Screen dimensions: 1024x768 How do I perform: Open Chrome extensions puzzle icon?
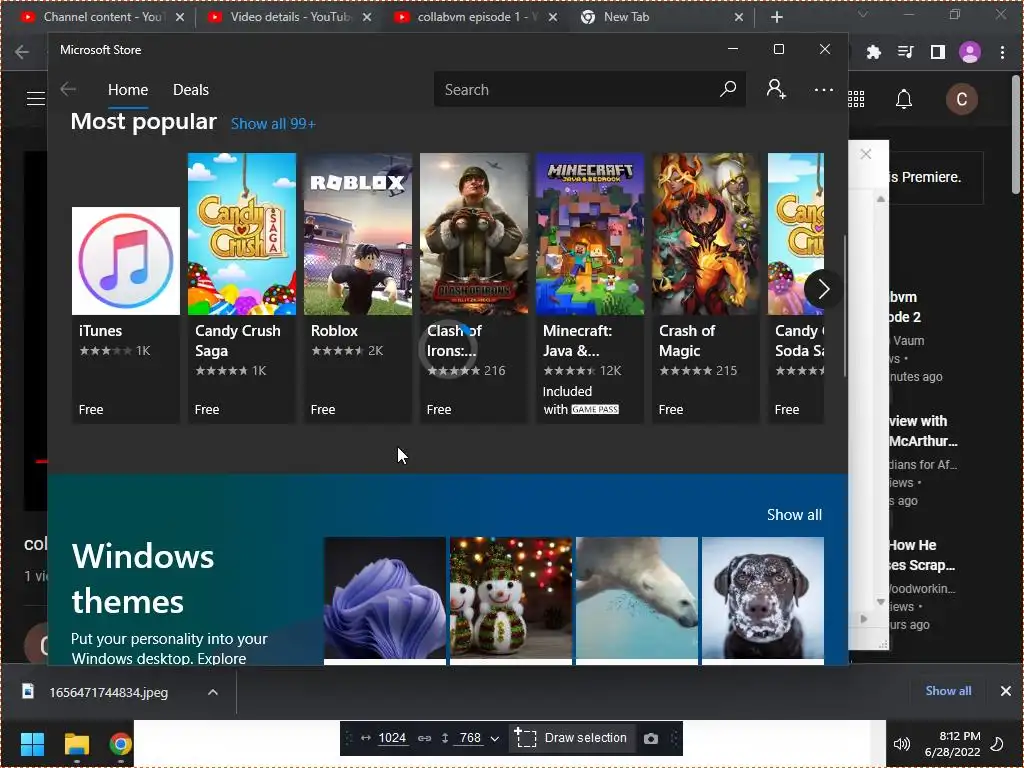873,52
